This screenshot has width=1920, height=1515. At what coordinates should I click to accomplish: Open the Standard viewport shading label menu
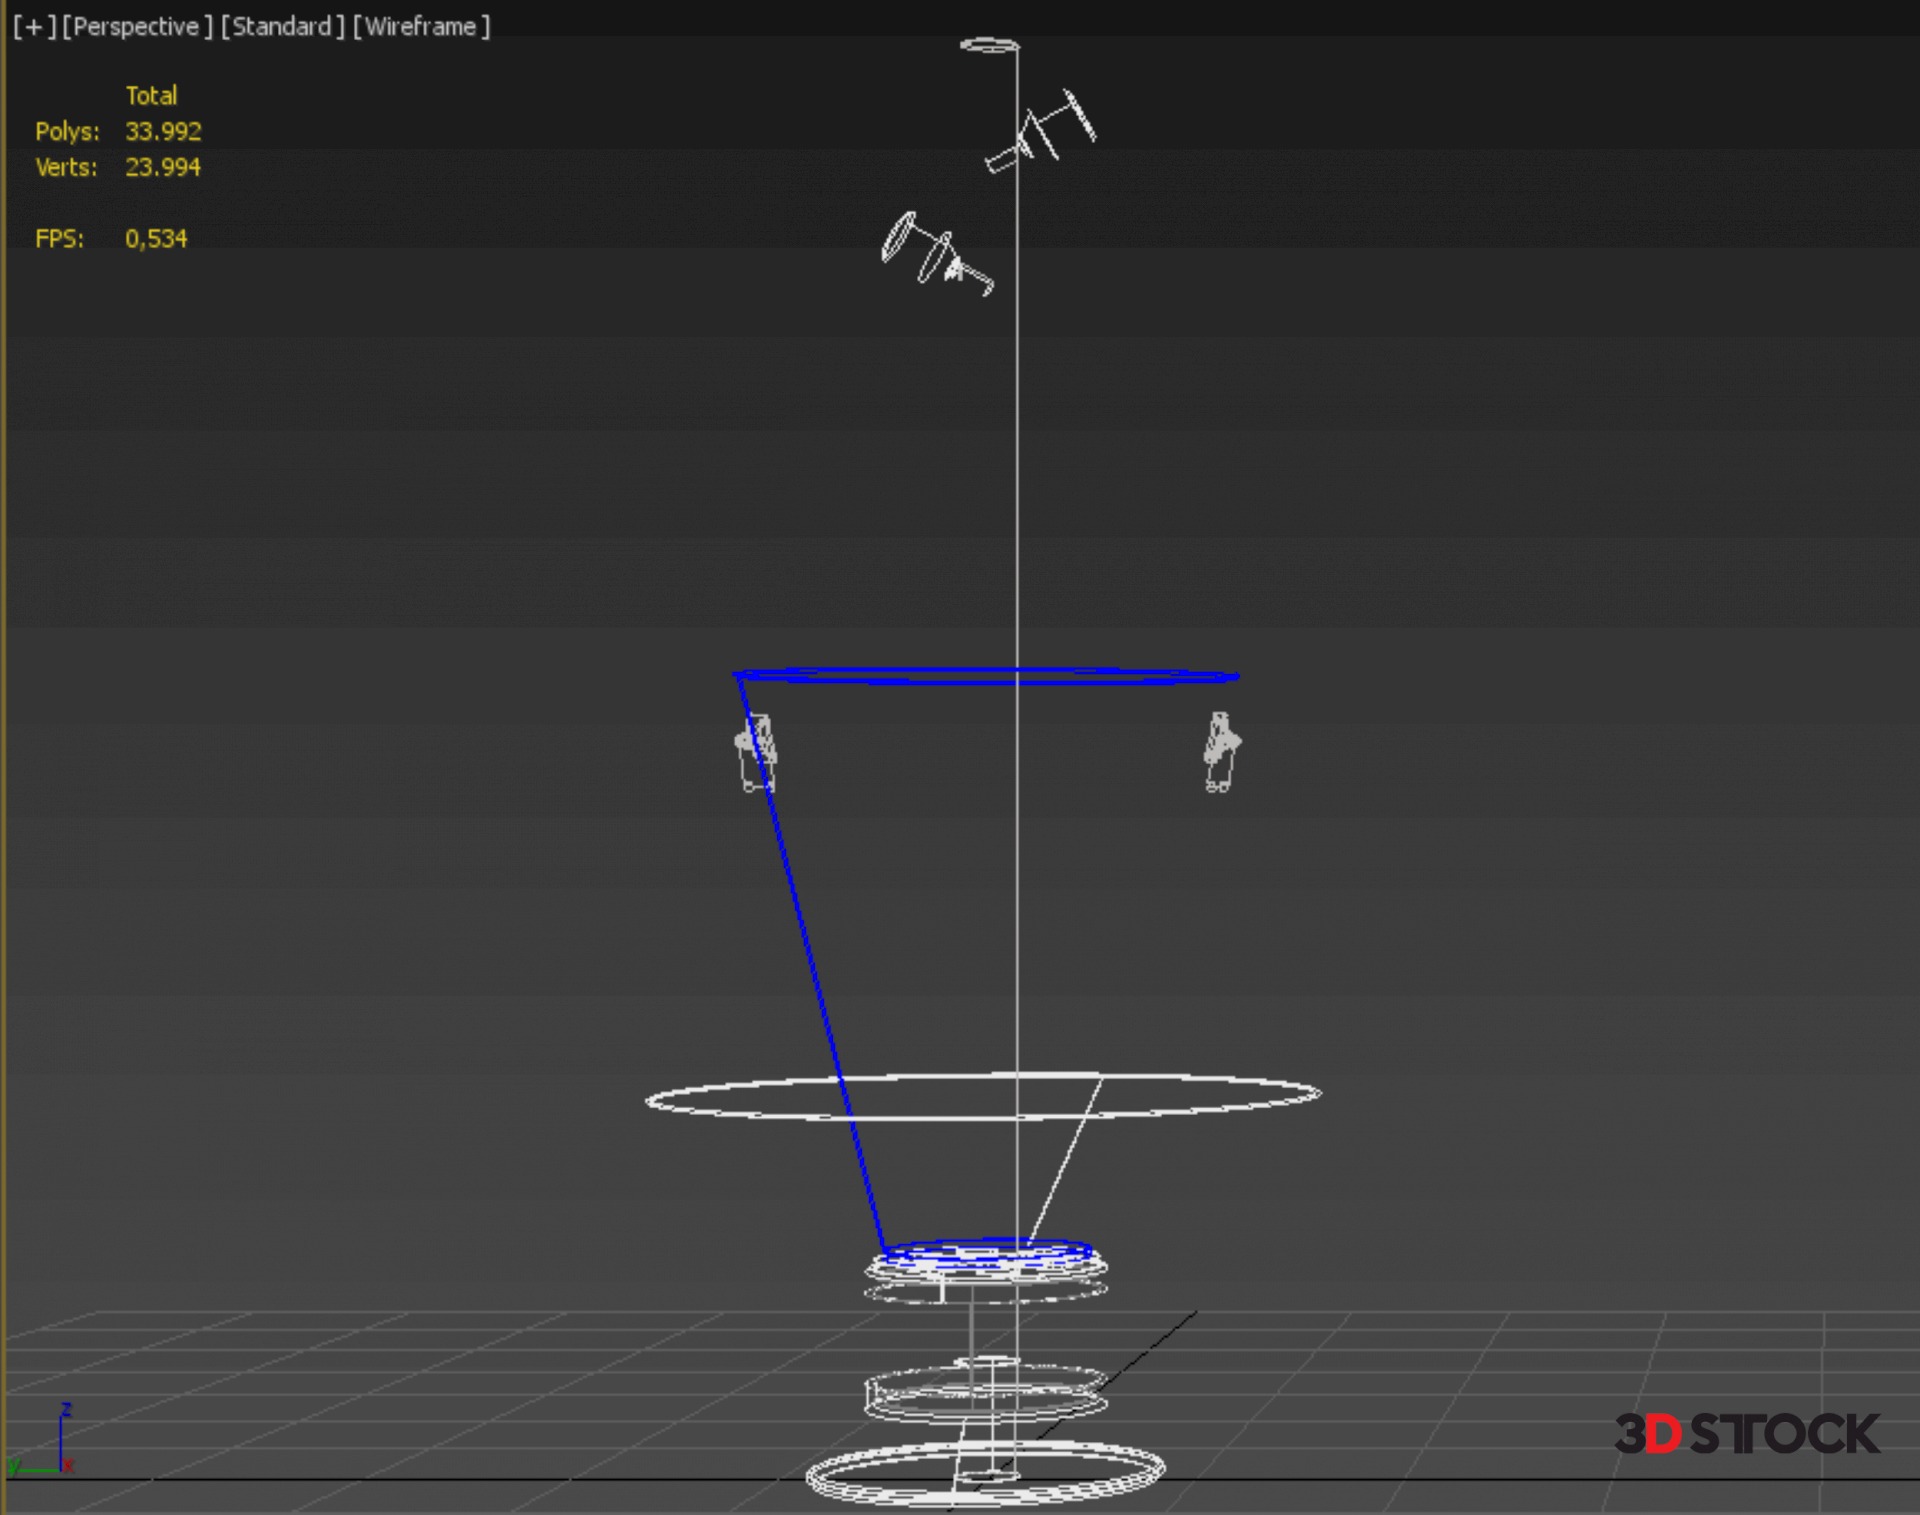[282, 27]
